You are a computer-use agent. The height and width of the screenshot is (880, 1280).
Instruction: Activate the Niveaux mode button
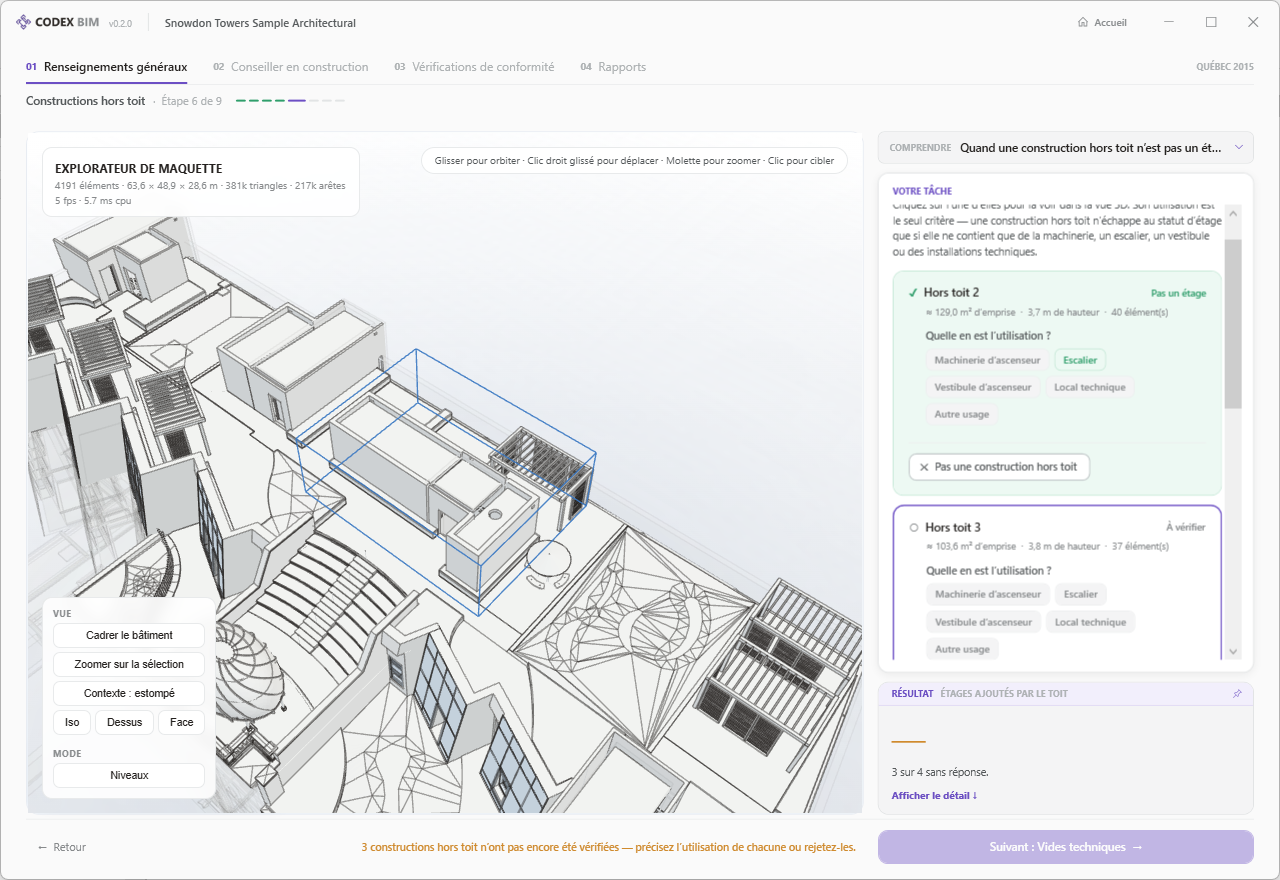click(x=129, y=775)
